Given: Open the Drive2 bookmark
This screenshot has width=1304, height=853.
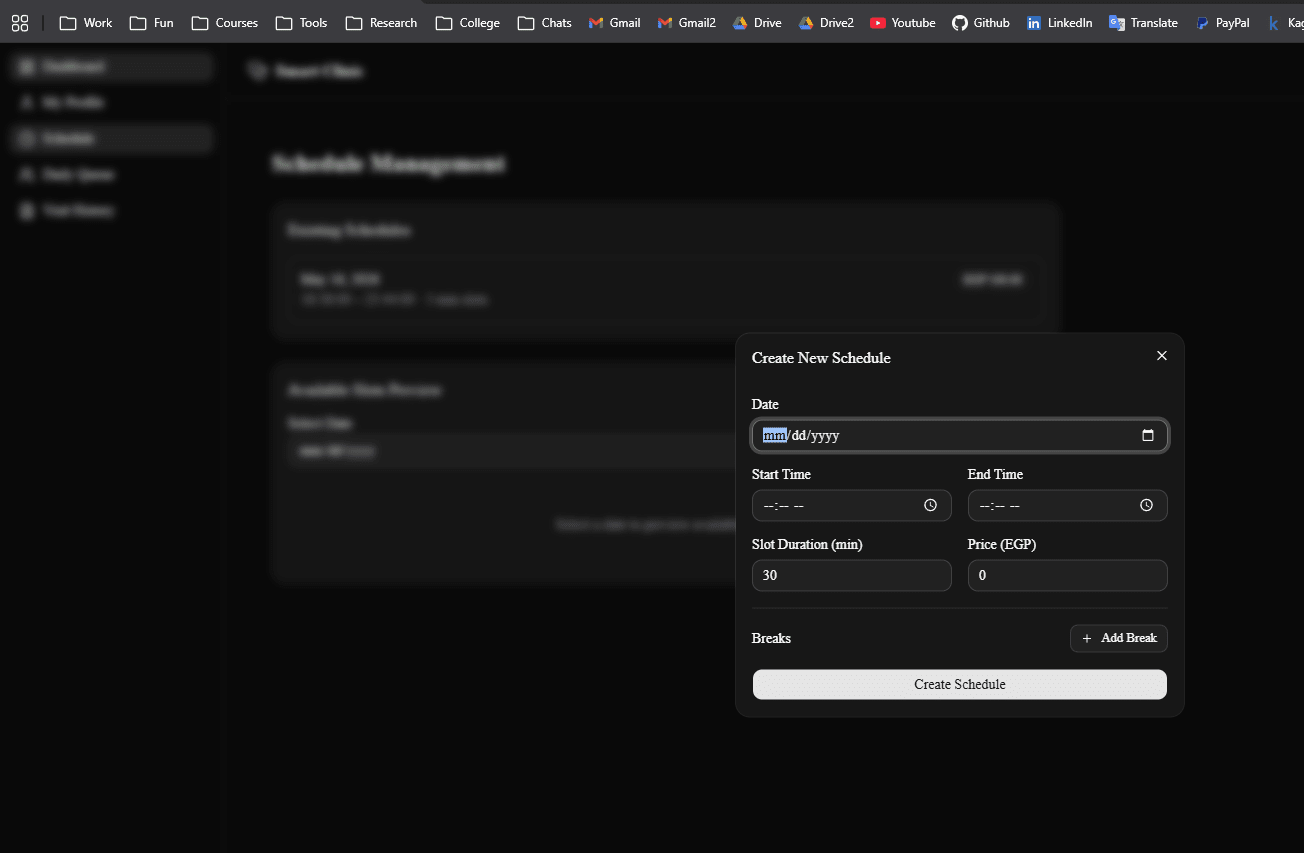Looking at the screenshot, I should pyautogui.click(x=827, y=23).
